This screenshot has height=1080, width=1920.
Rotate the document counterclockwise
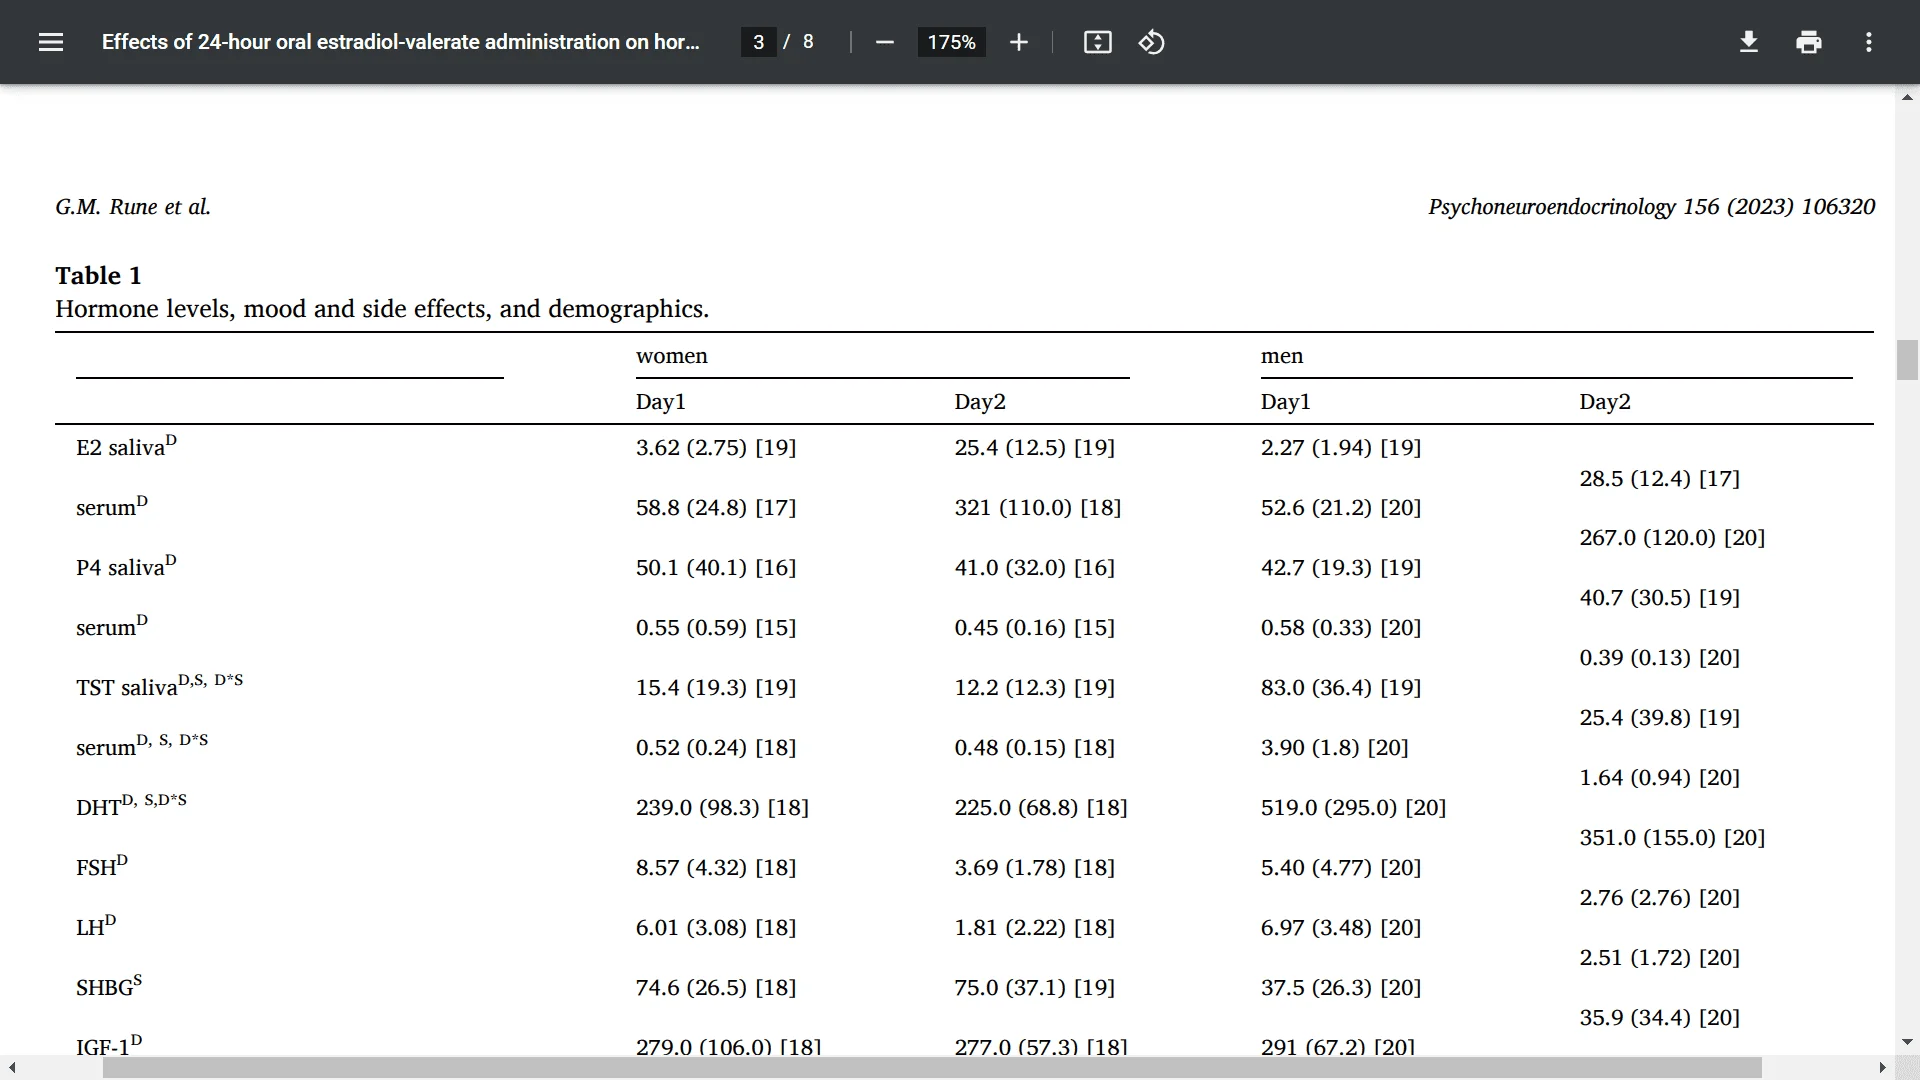(1151, 42)
